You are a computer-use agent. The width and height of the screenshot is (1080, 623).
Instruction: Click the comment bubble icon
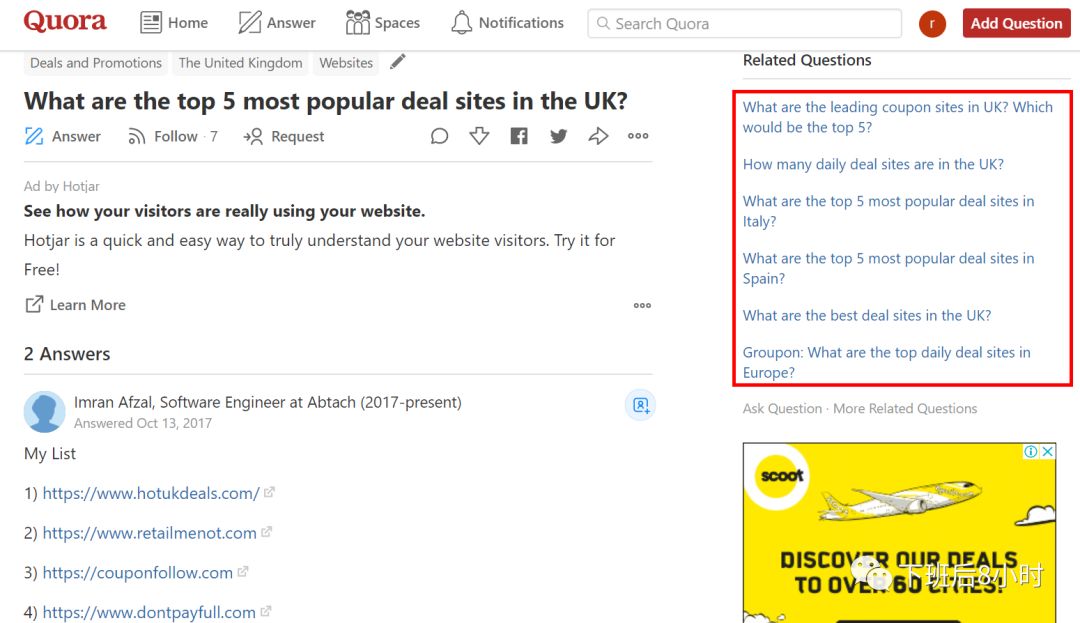[439, 136]
